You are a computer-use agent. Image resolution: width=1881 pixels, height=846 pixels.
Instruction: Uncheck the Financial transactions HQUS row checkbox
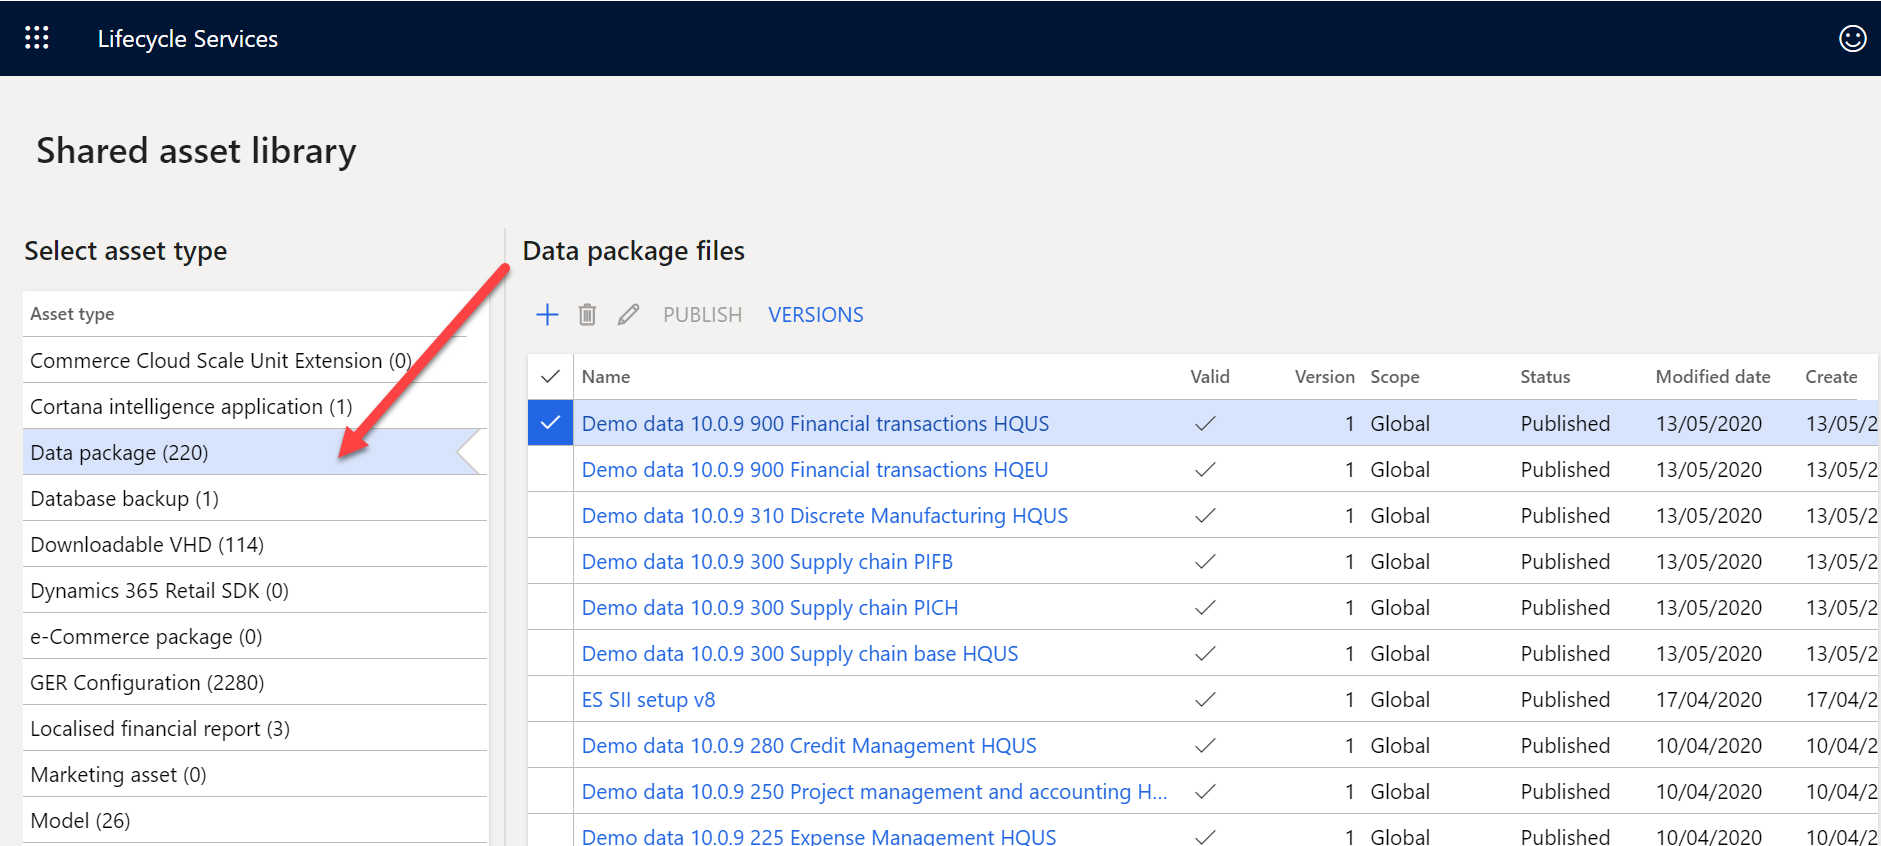(550, 423)
